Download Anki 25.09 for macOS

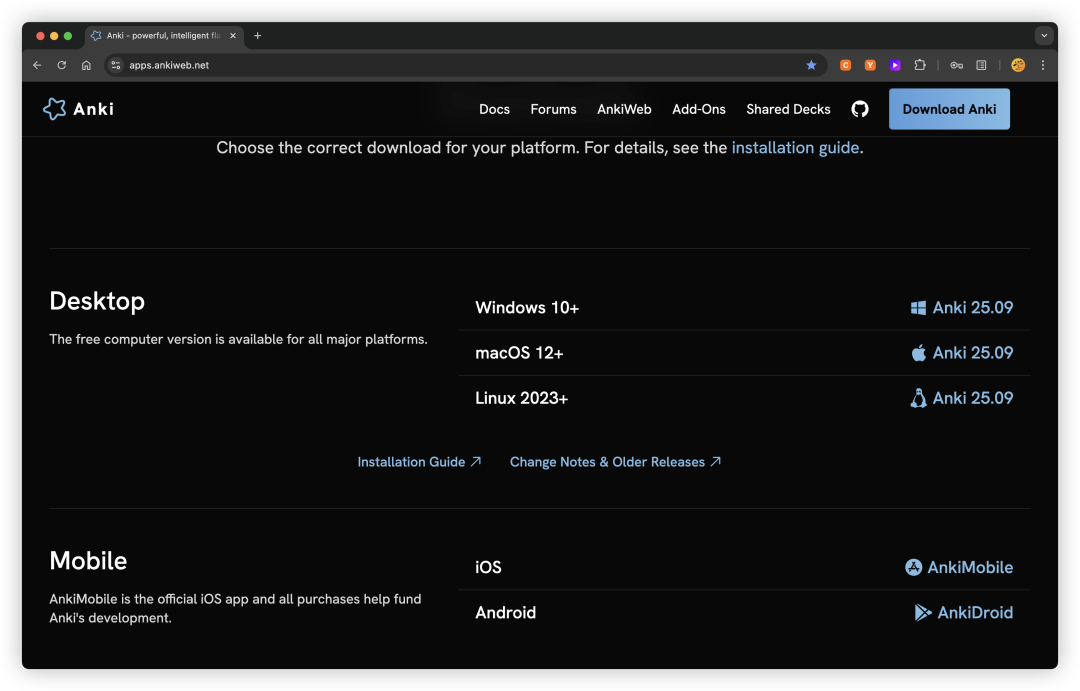click(x=962, y=353)
